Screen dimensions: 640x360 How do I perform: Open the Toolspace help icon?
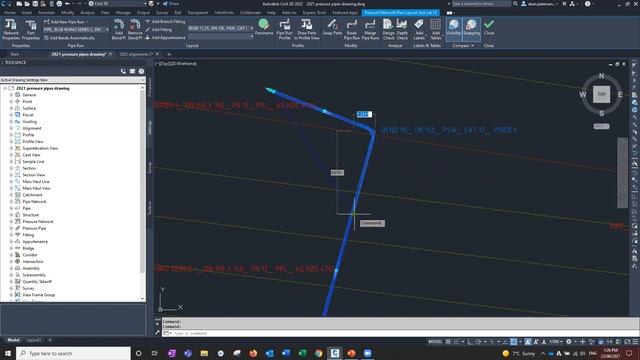click(141, 71)
